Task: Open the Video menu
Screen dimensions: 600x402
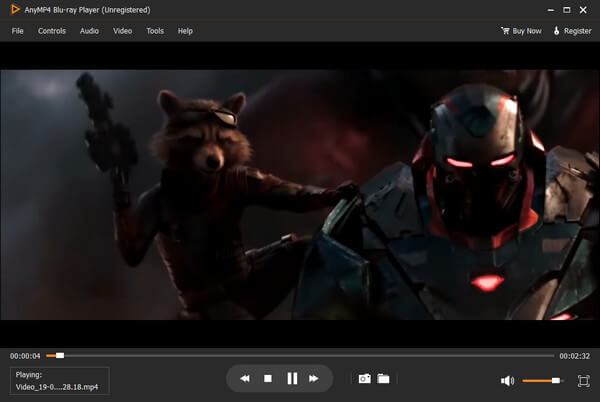Action: tap(122, 31)
